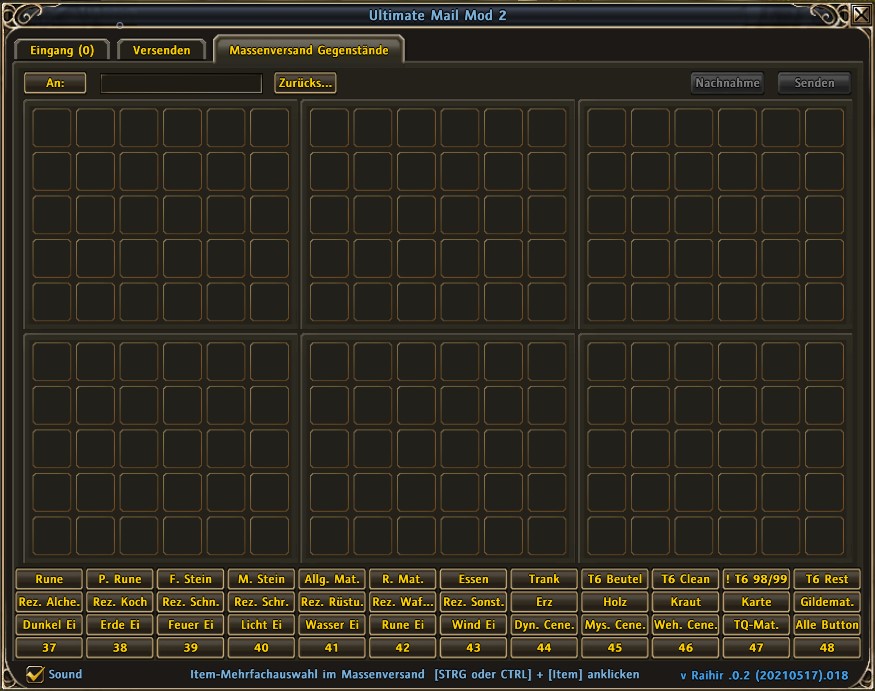Switch to the Eingang (0) tab
Image resolution: width=875 pixels, height=691 pixels.
(62, 50)
